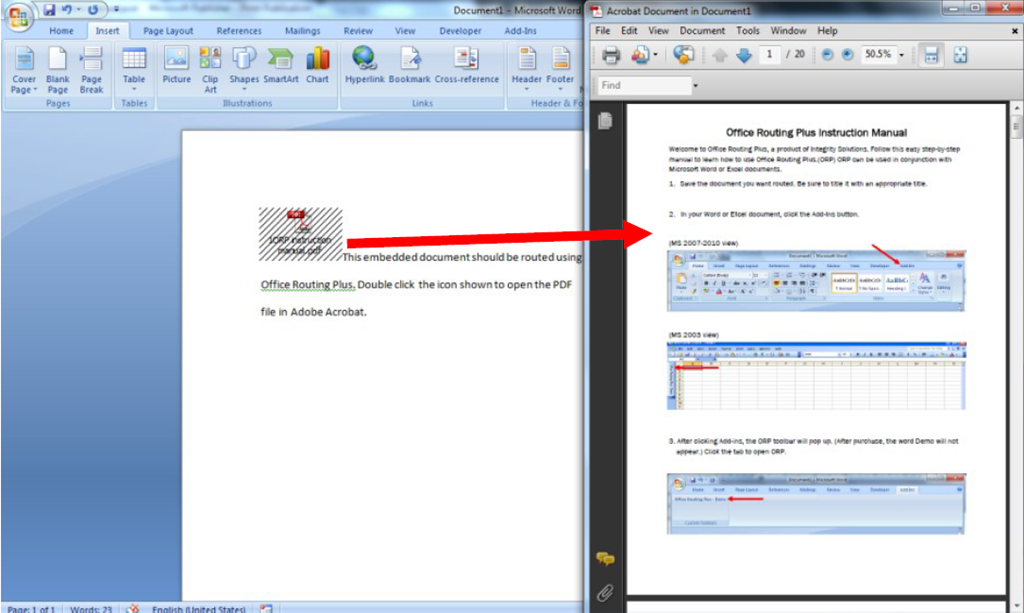Toggle scrolling page fit-width mode
The height and width of the screenshot is (613, 1024).
[931, 55]
